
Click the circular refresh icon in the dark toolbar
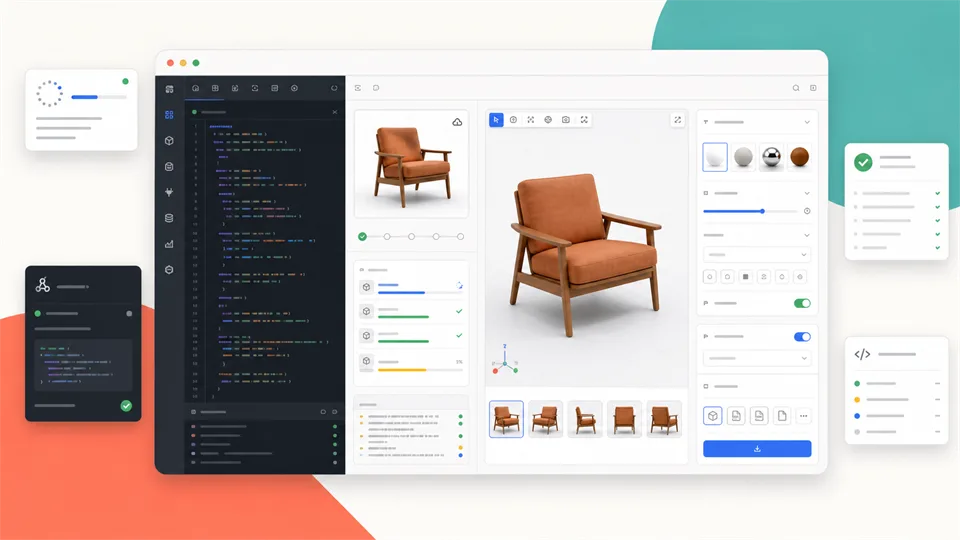[x=334, y=88]
